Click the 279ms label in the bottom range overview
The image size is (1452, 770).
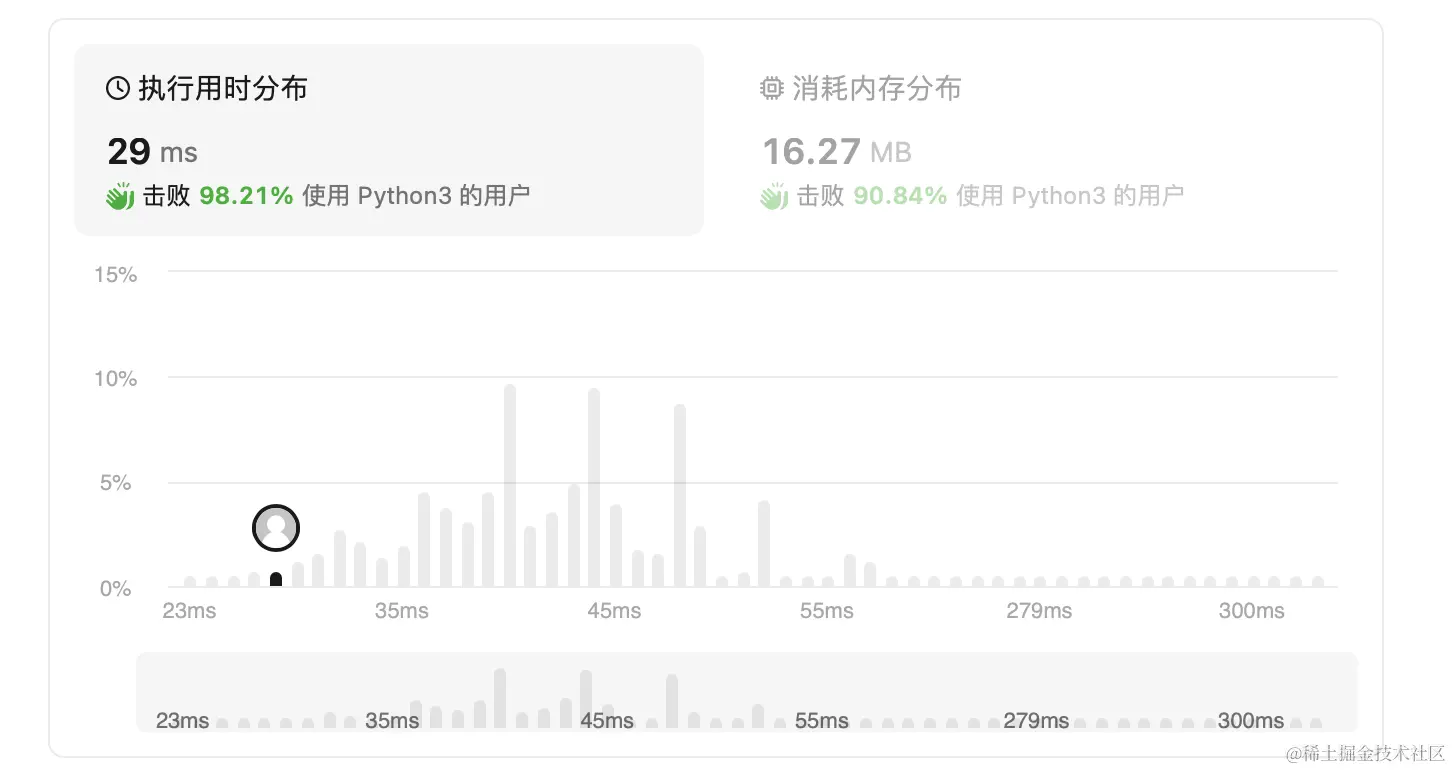coord(1036,721)
